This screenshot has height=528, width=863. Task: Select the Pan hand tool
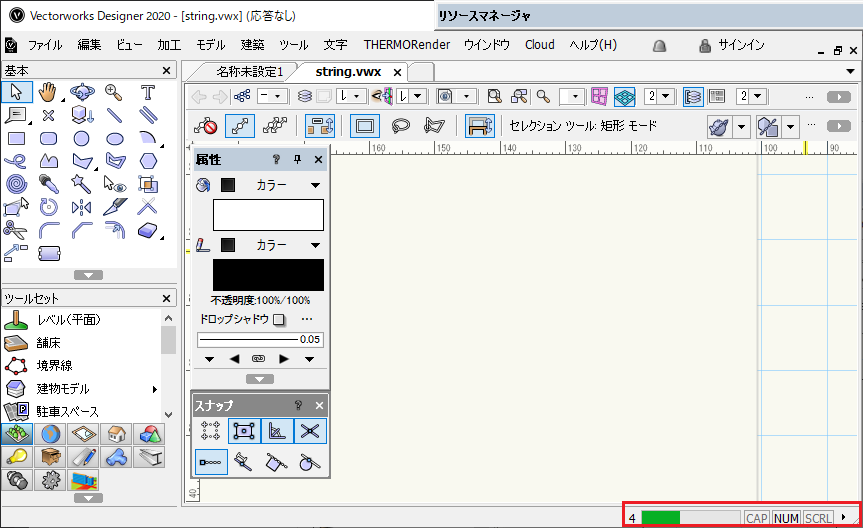[48, 92]
